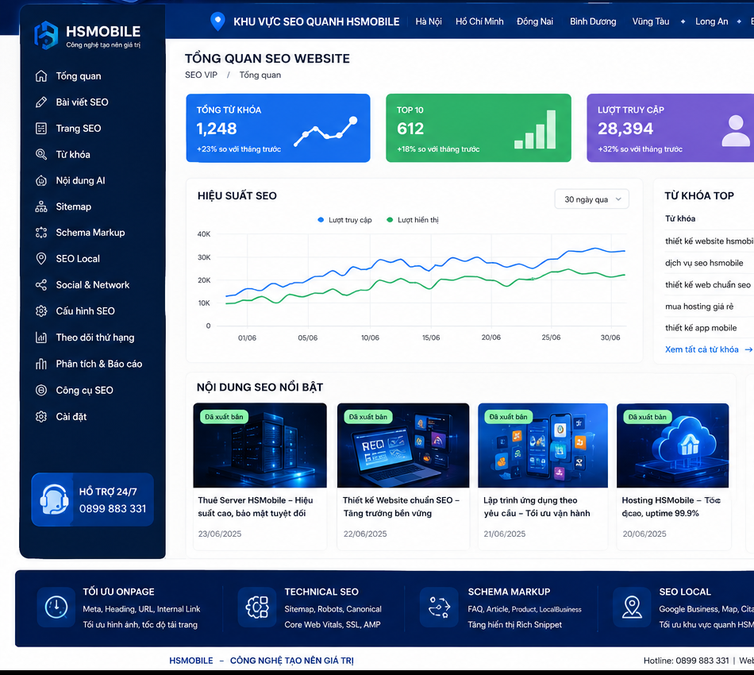Image resolution: width=754 pixels, height=675 pixels.
Task: Click the Schema Markup icon in sidebar
Action: click(x=41, y=233)
